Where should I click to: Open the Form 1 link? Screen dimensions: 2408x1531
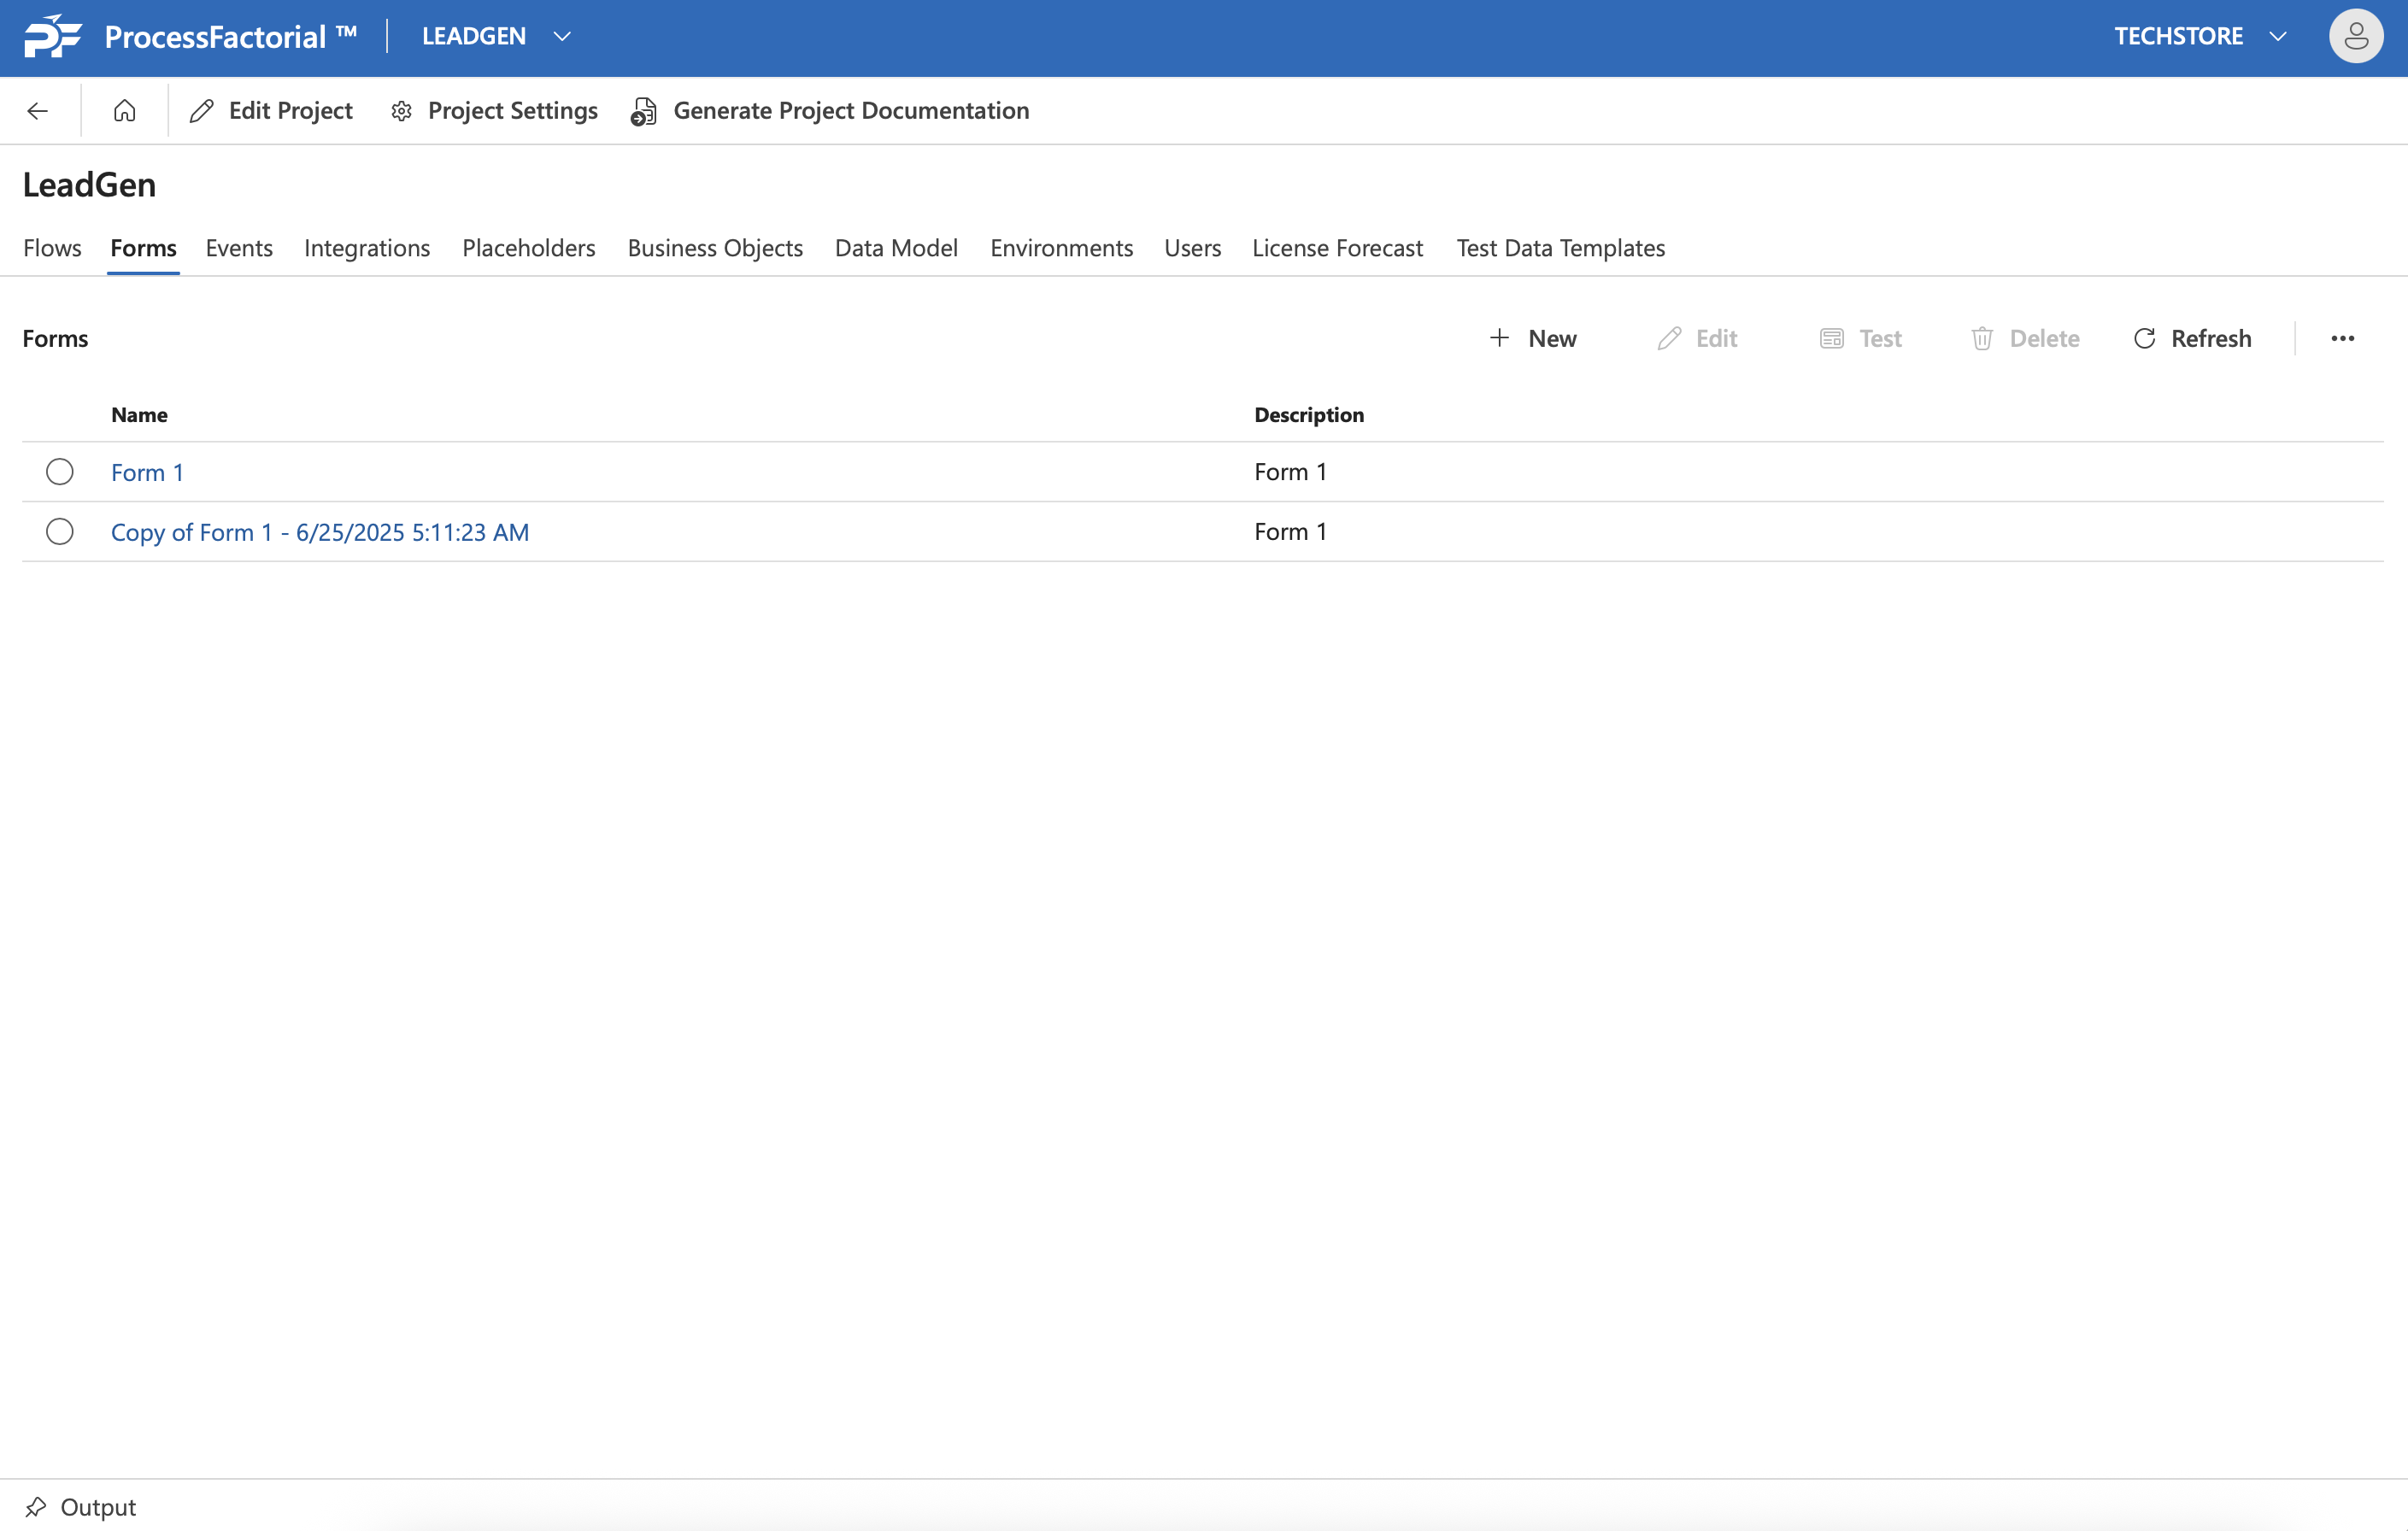click(147, 473)
